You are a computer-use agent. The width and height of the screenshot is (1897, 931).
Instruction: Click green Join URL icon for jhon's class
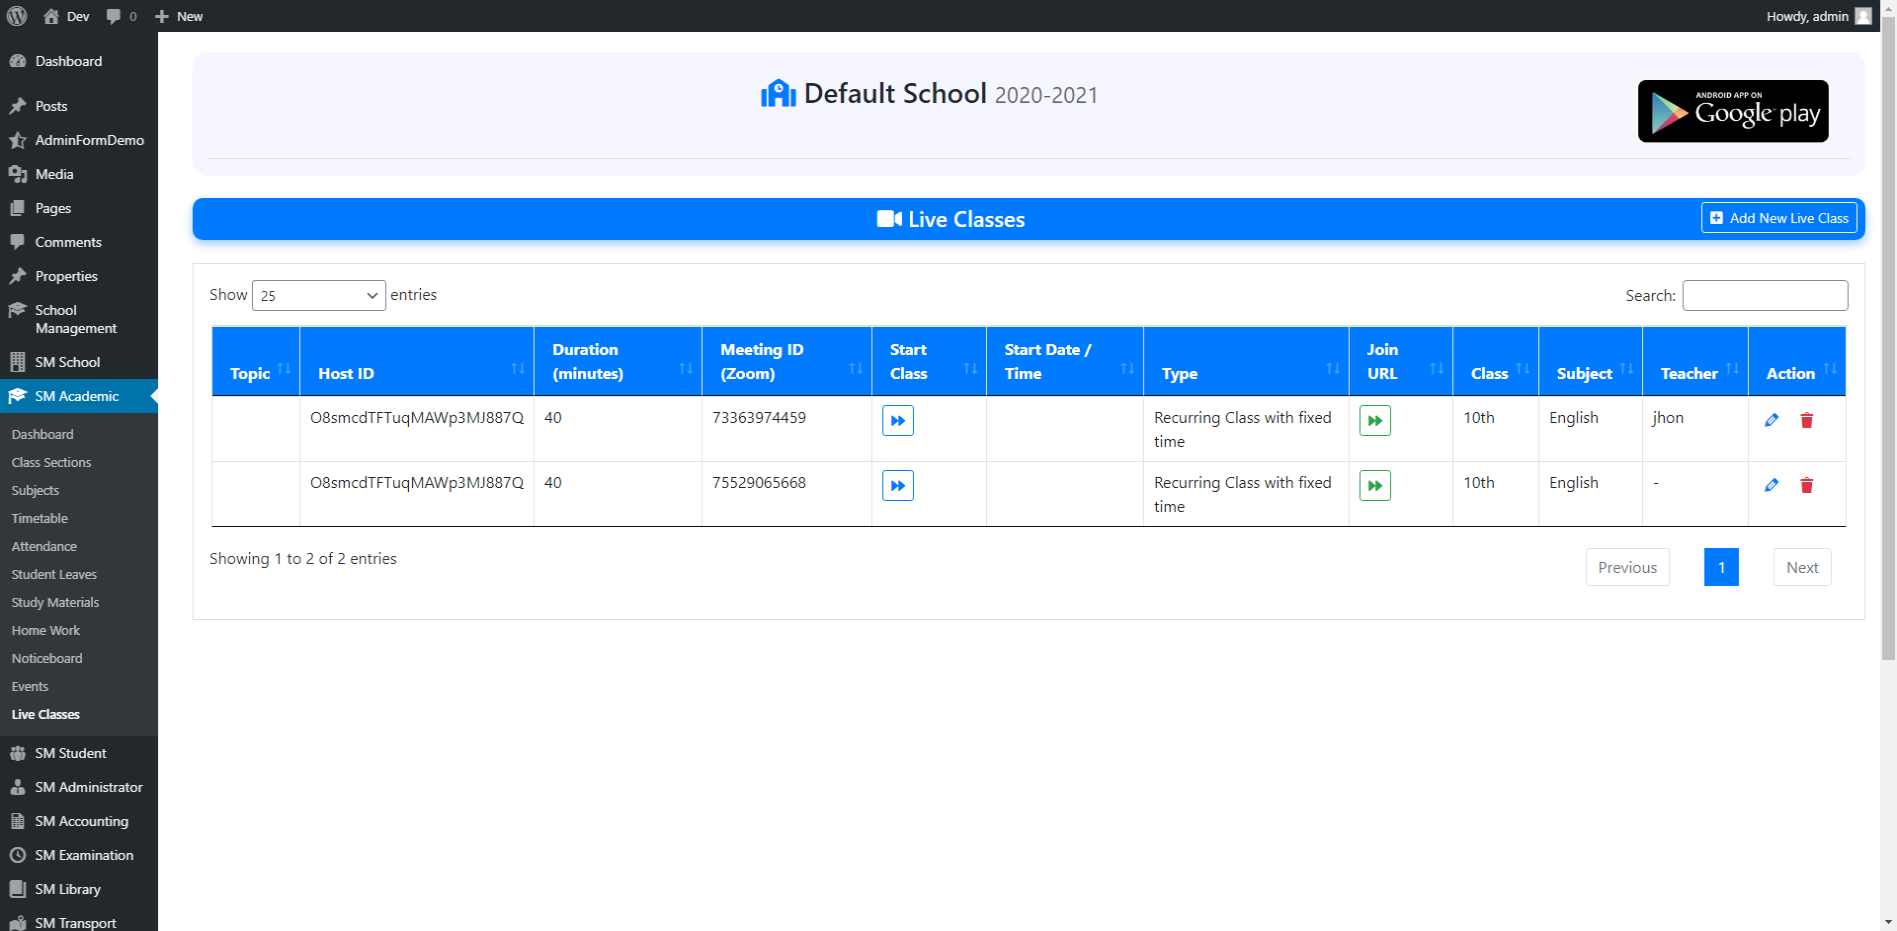[x=1374, y=421]
